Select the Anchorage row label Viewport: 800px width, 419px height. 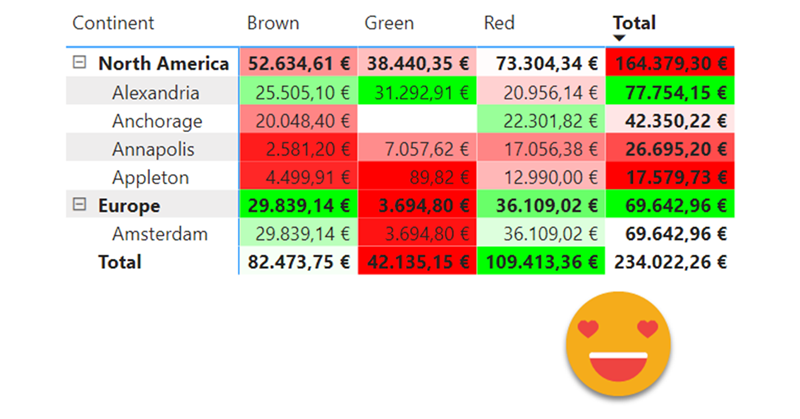pyautogui.click(x=157, y=121)
